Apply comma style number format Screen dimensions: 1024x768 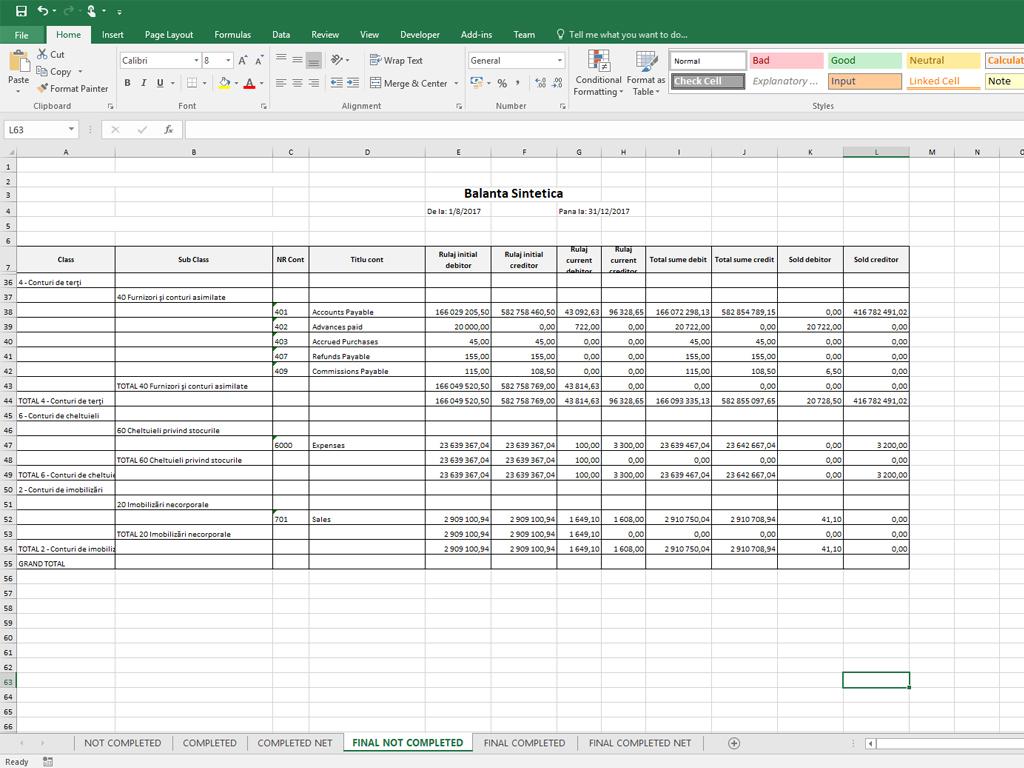coord(518,83)
